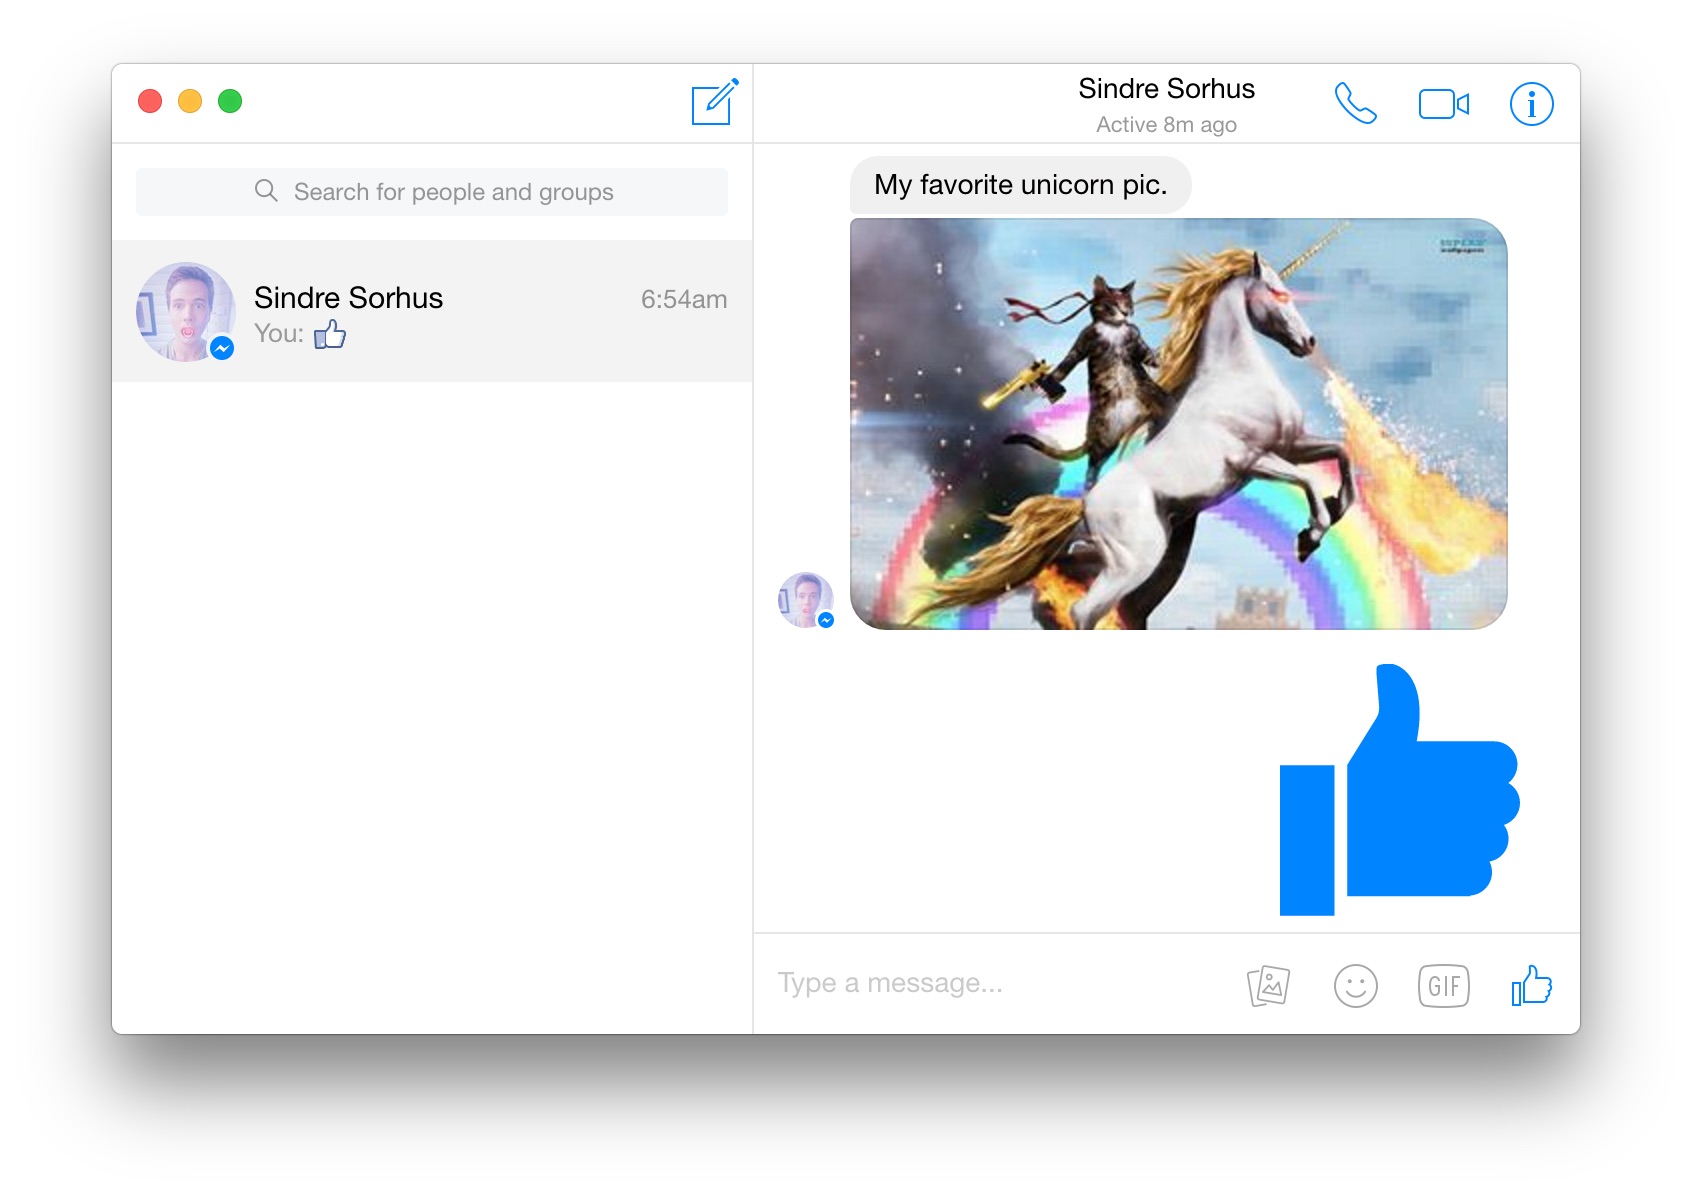Start a video call

[1444, 104]
